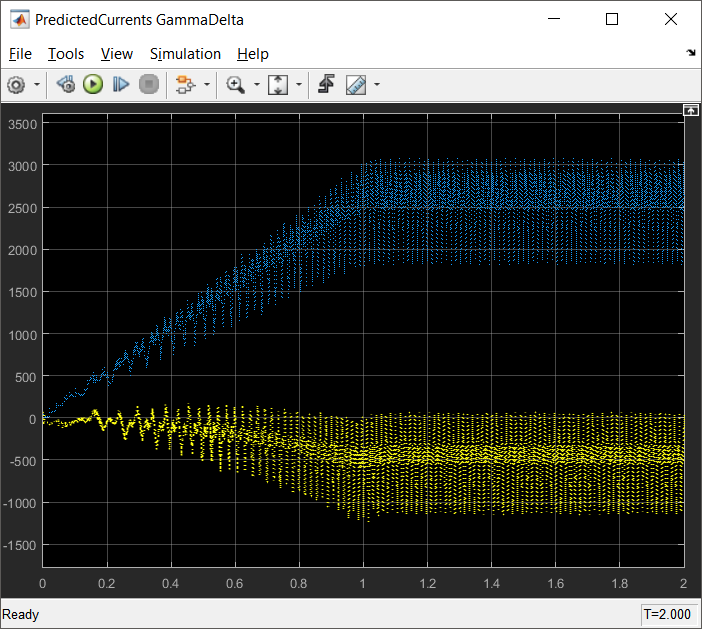Click the Step Back button
This screenshot has width=702, height=629.
pyautogui.click(x=66, y=85)
